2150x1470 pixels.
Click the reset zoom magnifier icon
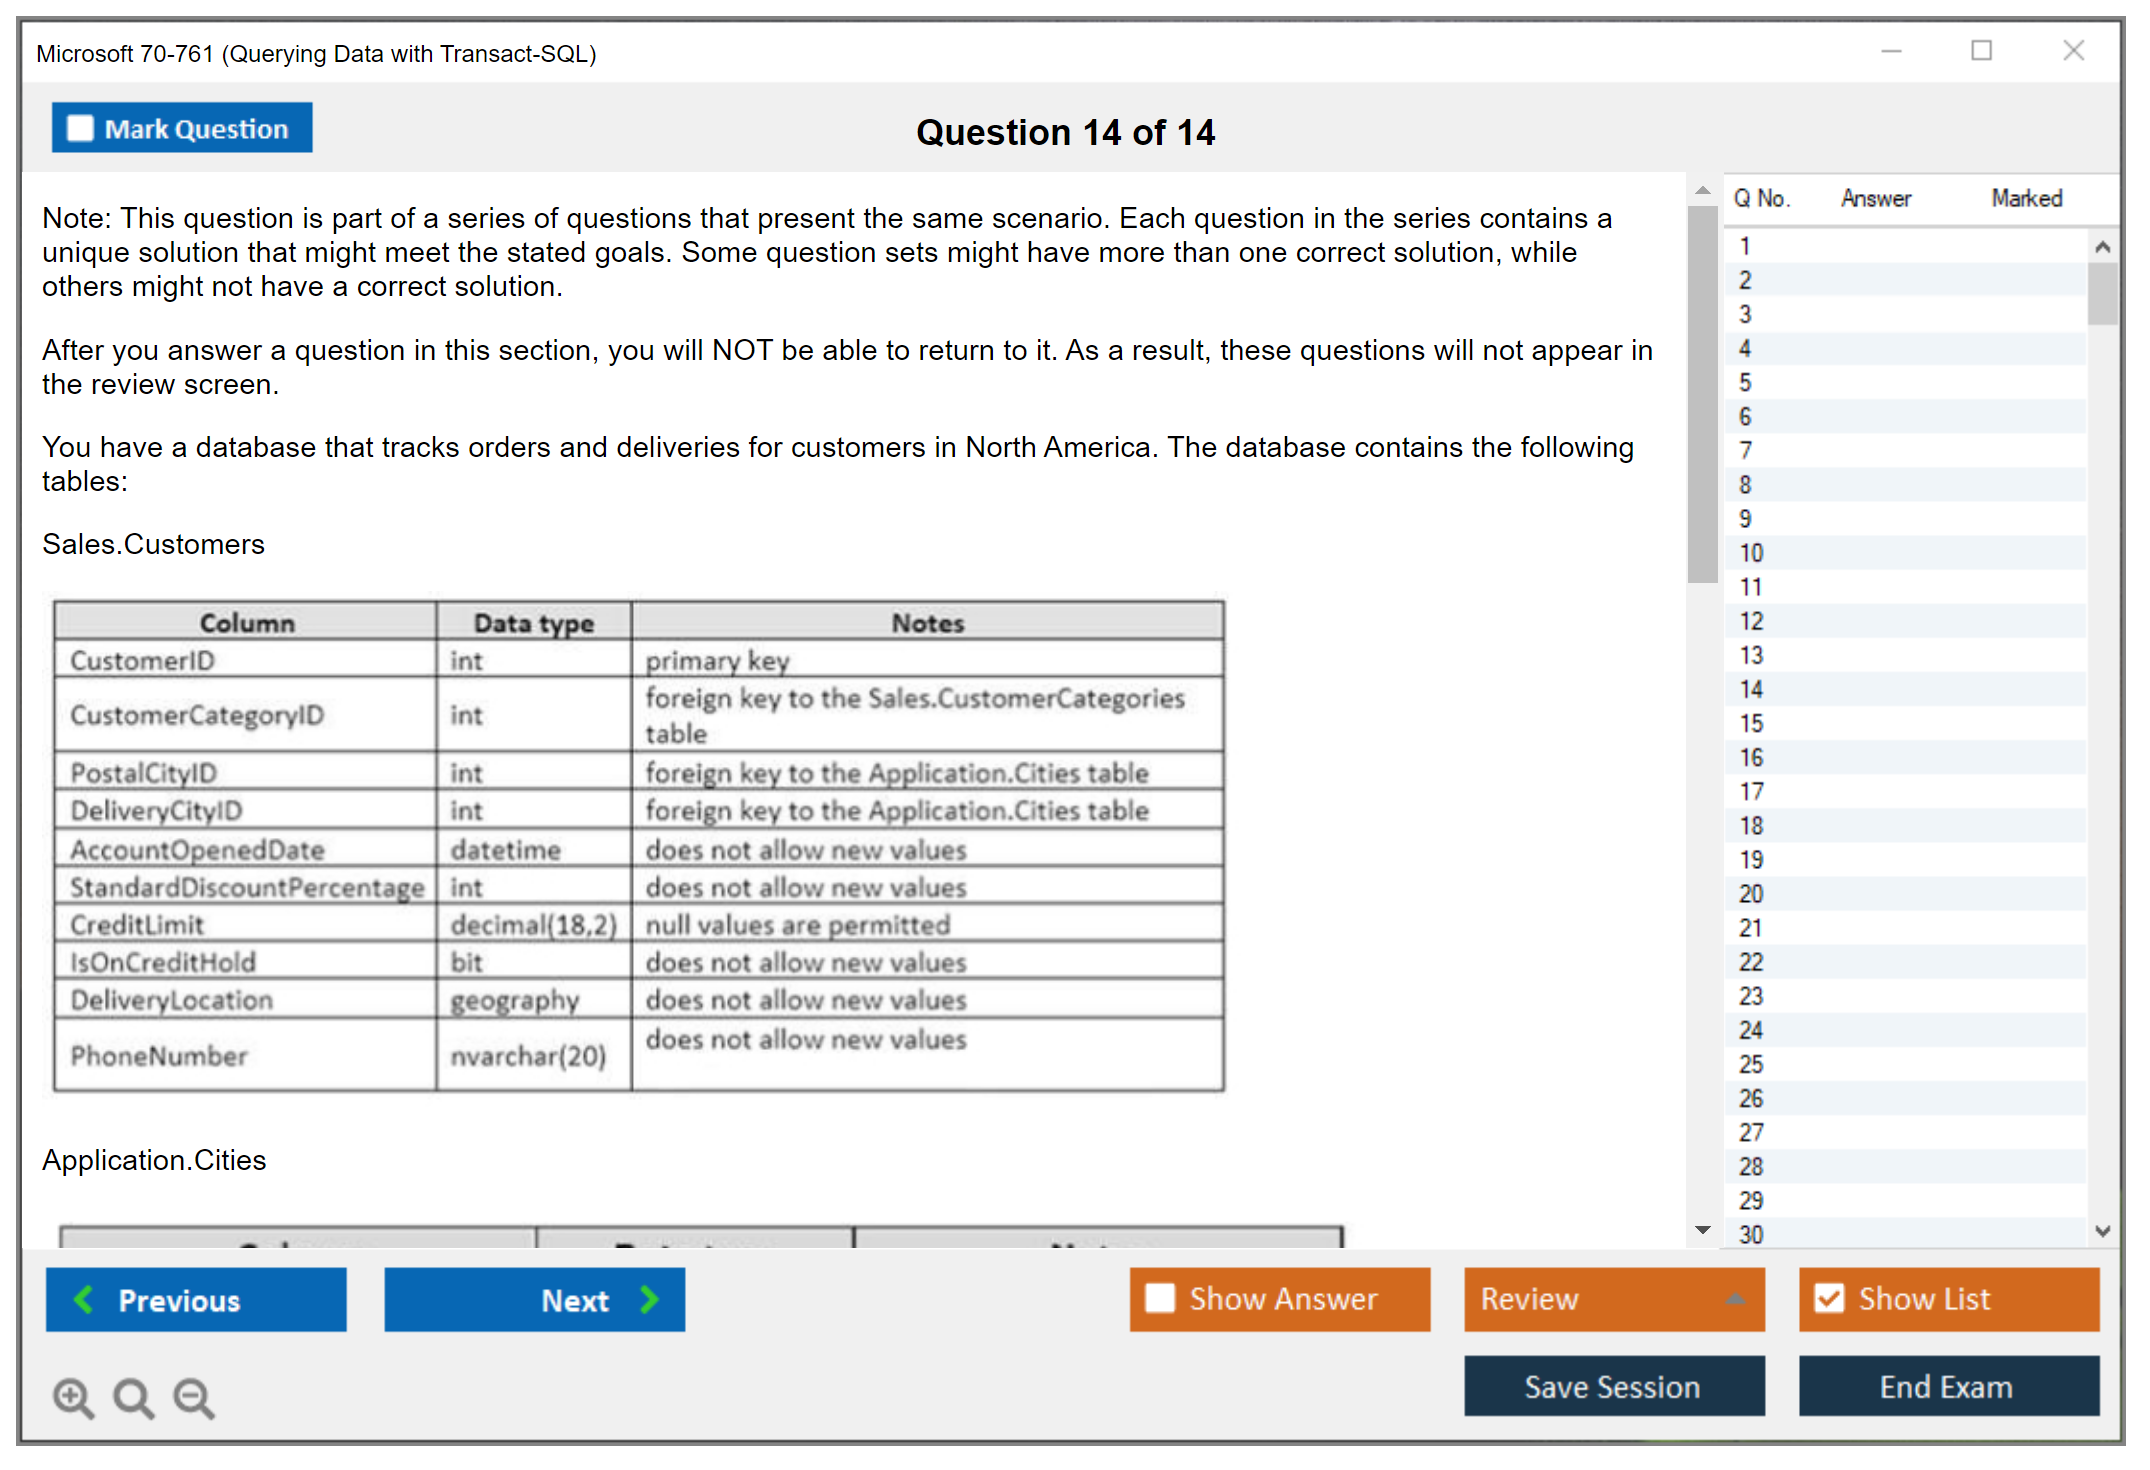pyautogui.click(x=133, y=1398)
